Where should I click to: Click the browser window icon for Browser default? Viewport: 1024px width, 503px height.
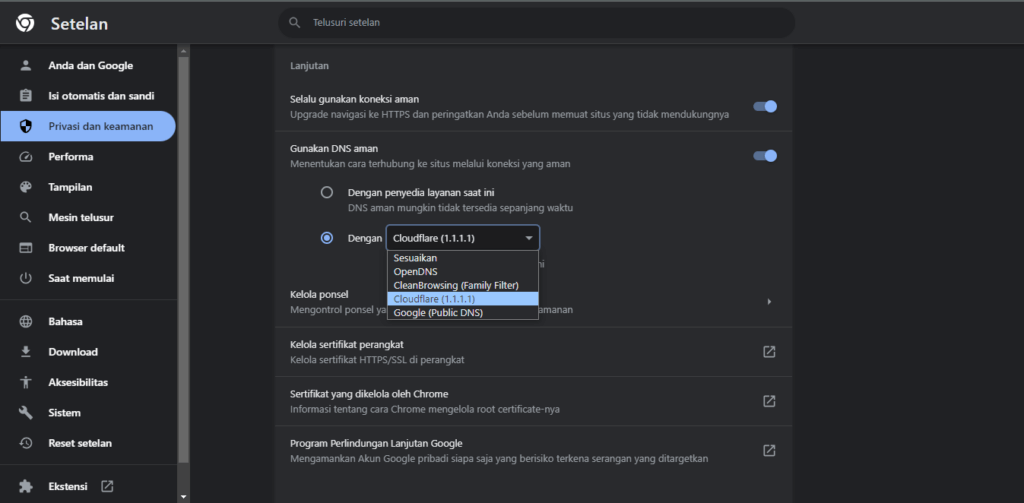coord(25,248)
